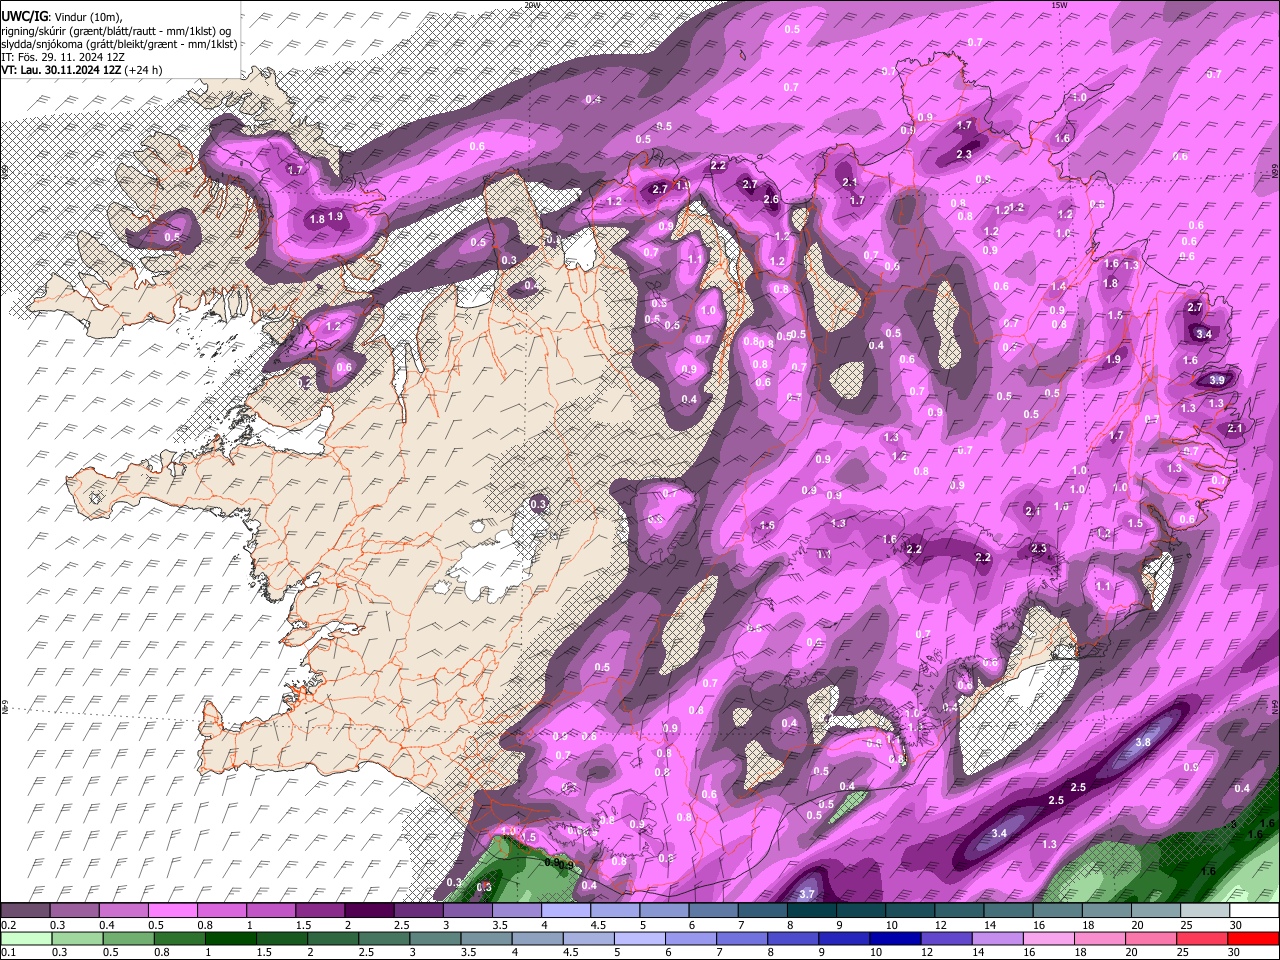Click the darkest purple swatch labeled 2 in the upper legend row
The height and width of the screenshot is (960, 1280).
click(x=369, y=910)
